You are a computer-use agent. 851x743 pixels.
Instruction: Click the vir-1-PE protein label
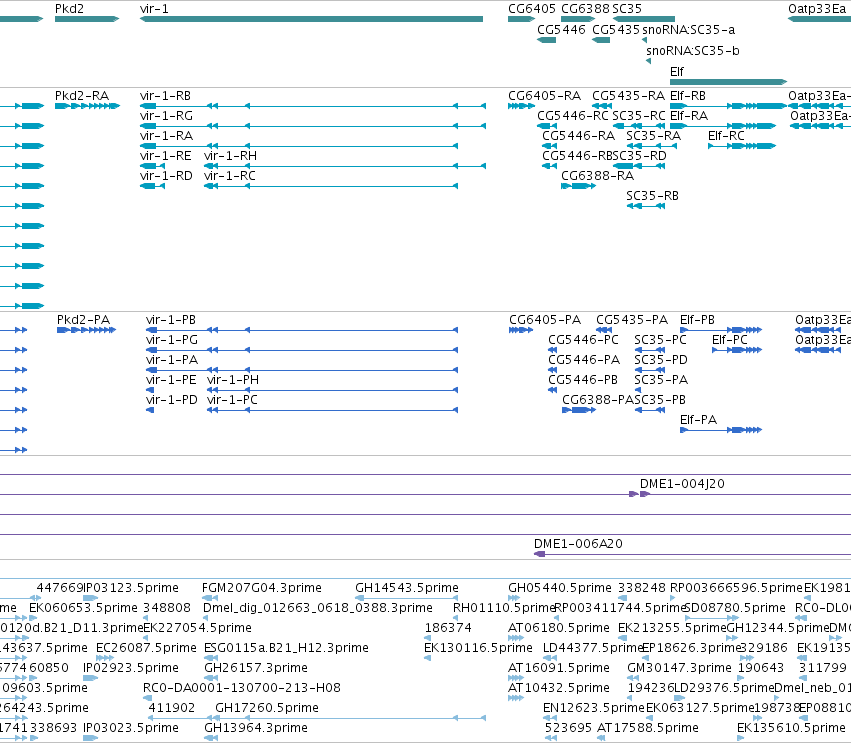pyautogui.click(x=171, y=380)
